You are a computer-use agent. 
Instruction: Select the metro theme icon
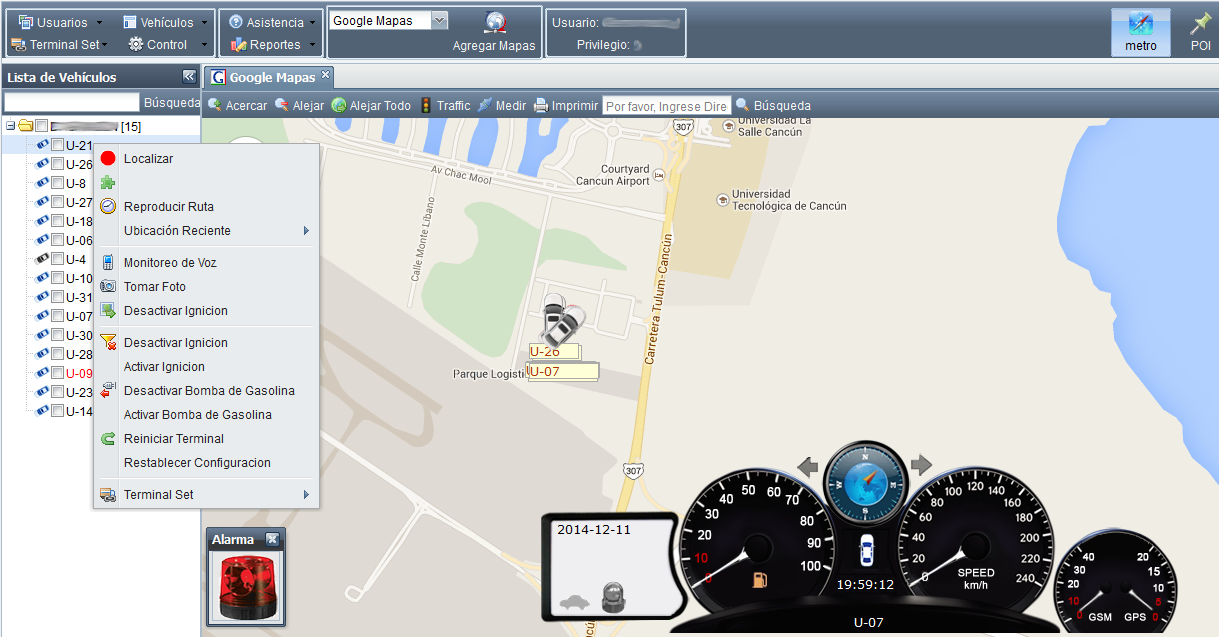point(1141,32)
